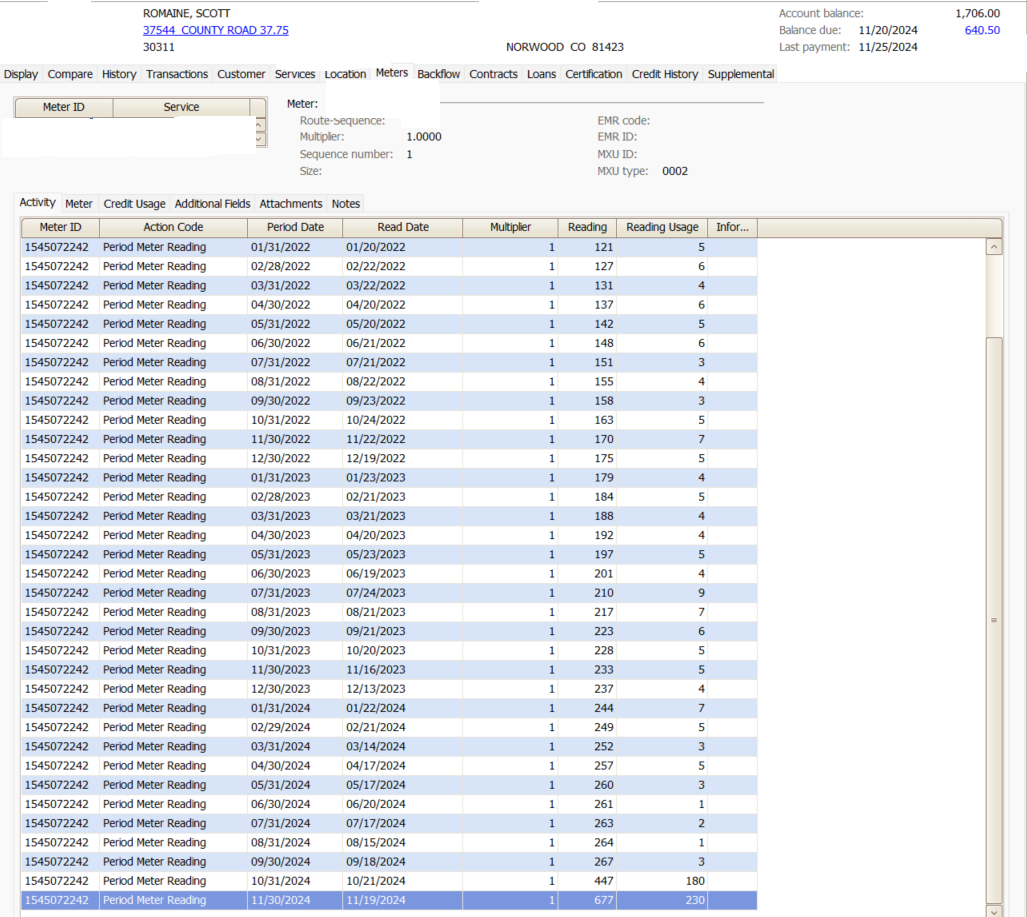Go to the Services tab
Screen dimensions: 1027x917
[x=295, y=74]
